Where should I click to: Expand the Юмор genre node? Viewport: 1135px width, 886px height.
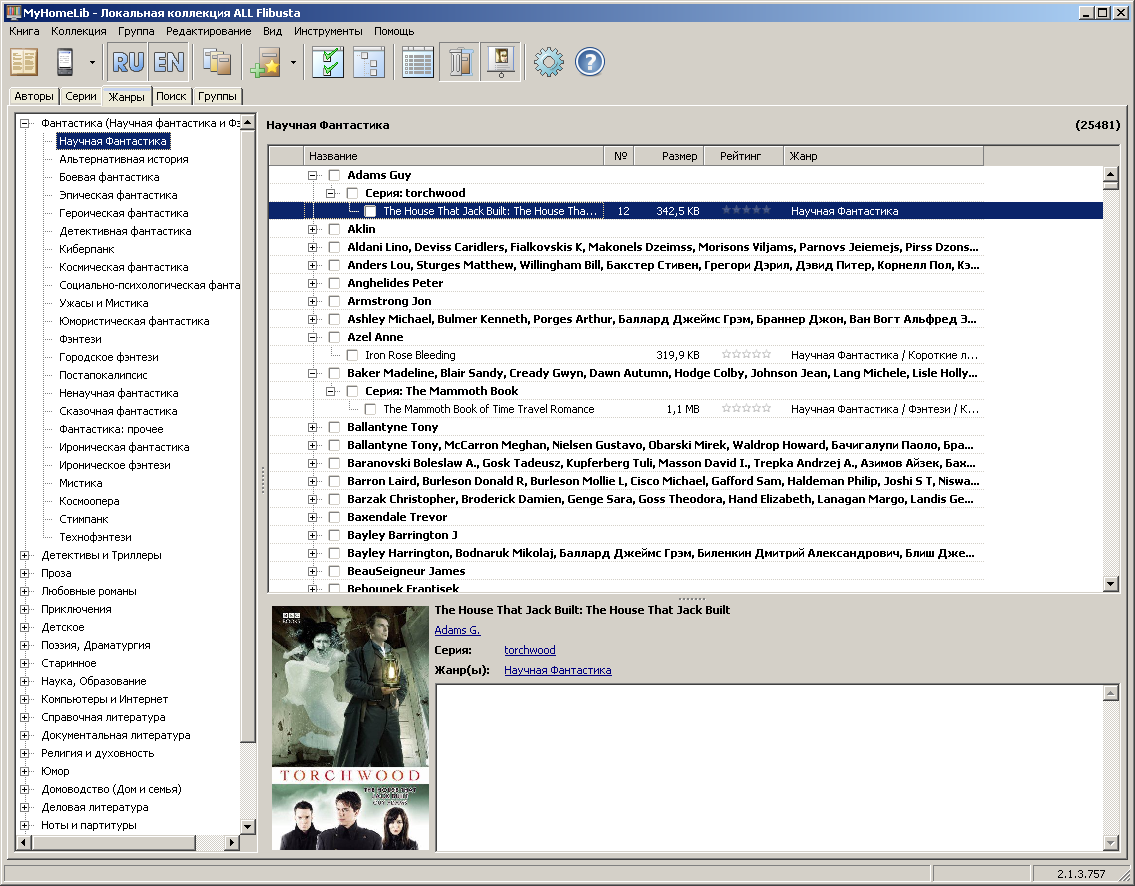25,772
